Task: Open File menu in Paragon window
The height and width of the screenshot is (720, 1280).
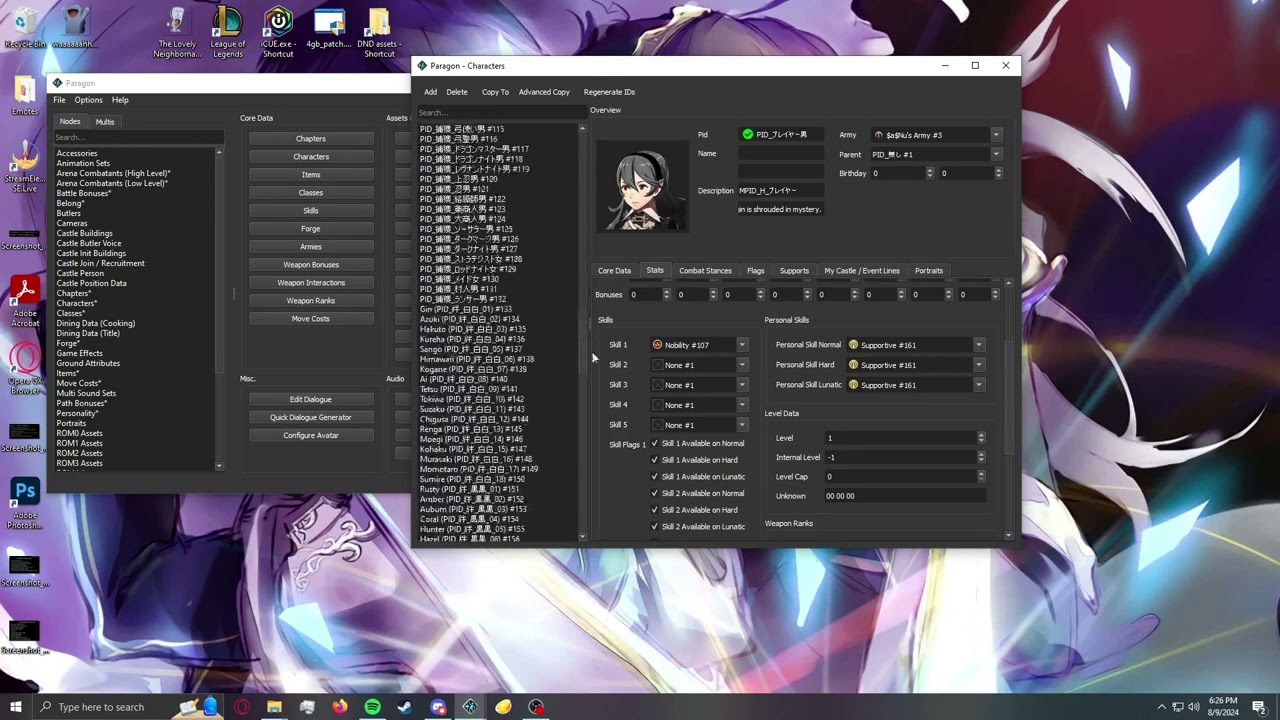Action: tap(59, 100)
